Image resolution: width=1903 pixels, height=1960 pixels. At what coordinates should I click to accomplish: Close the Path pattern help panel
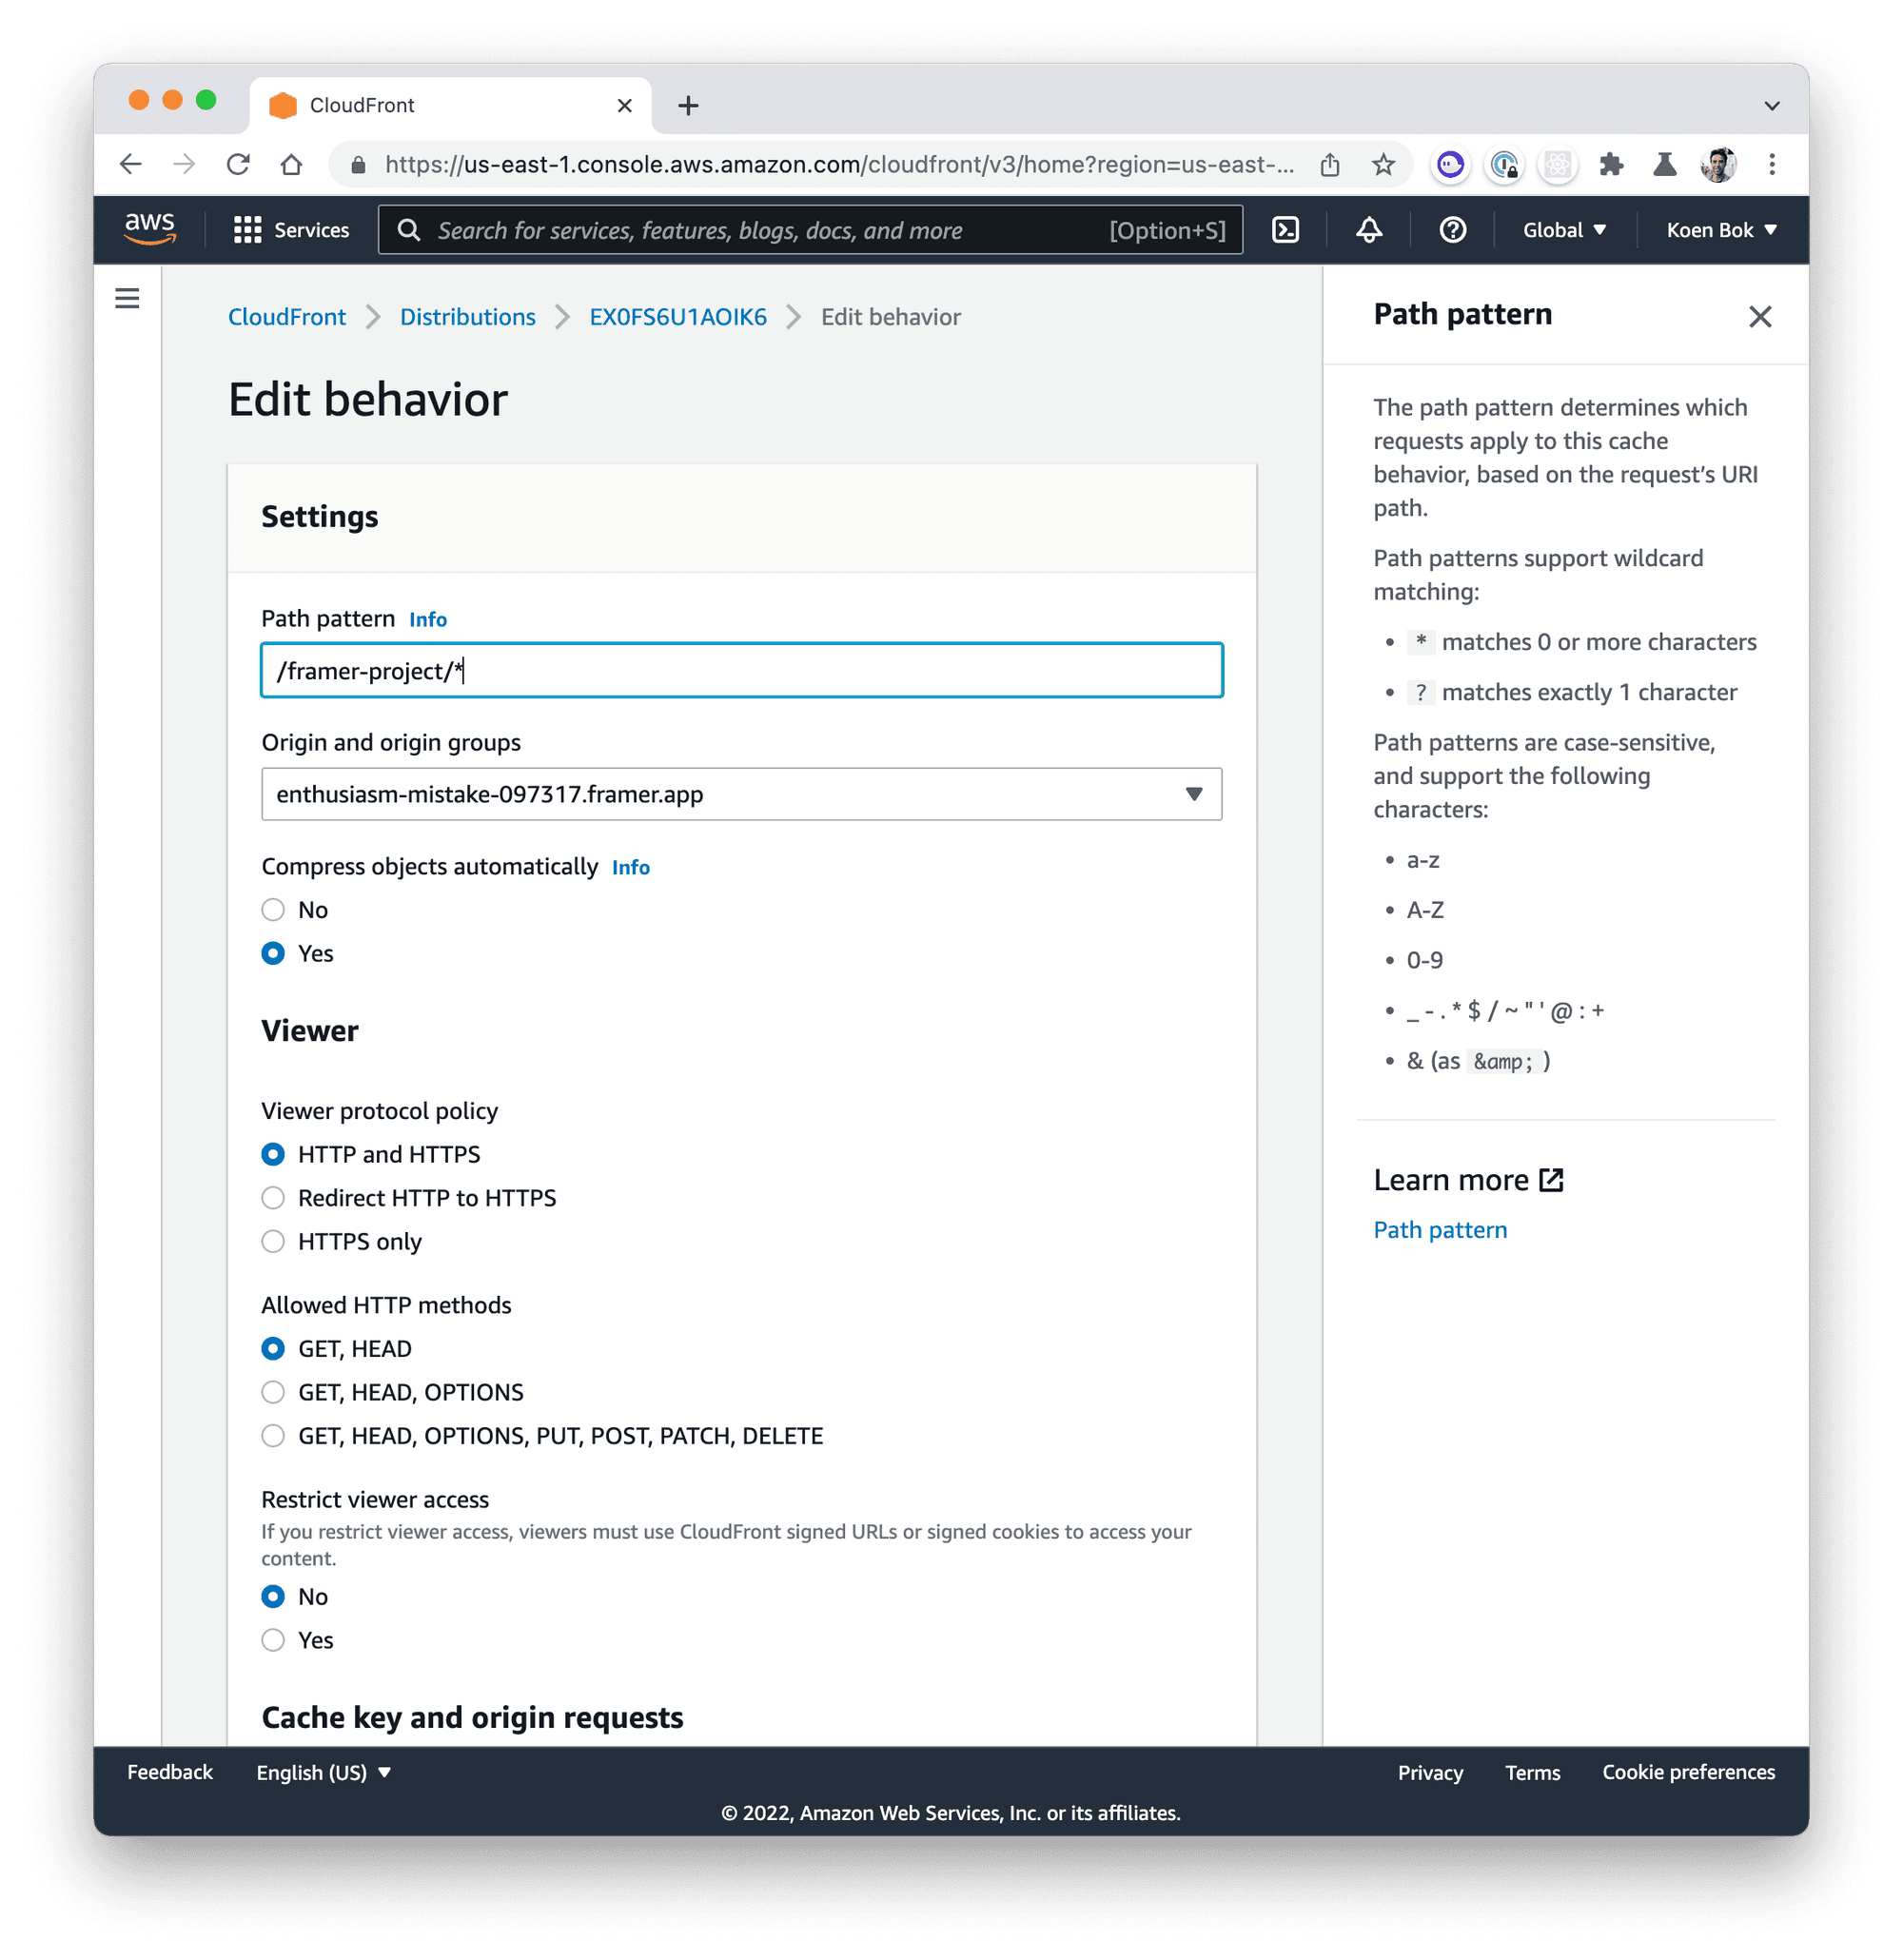click(x=1759, y=317)
